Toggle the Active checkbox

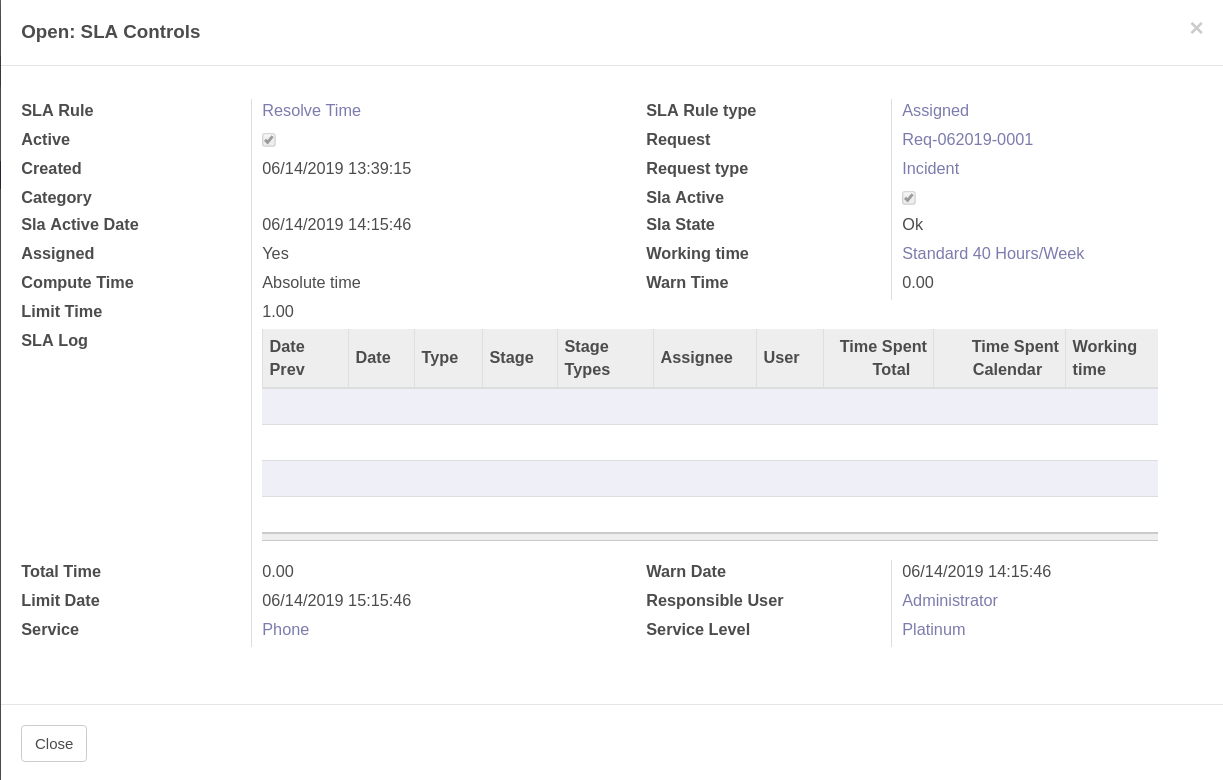(268, 140)
